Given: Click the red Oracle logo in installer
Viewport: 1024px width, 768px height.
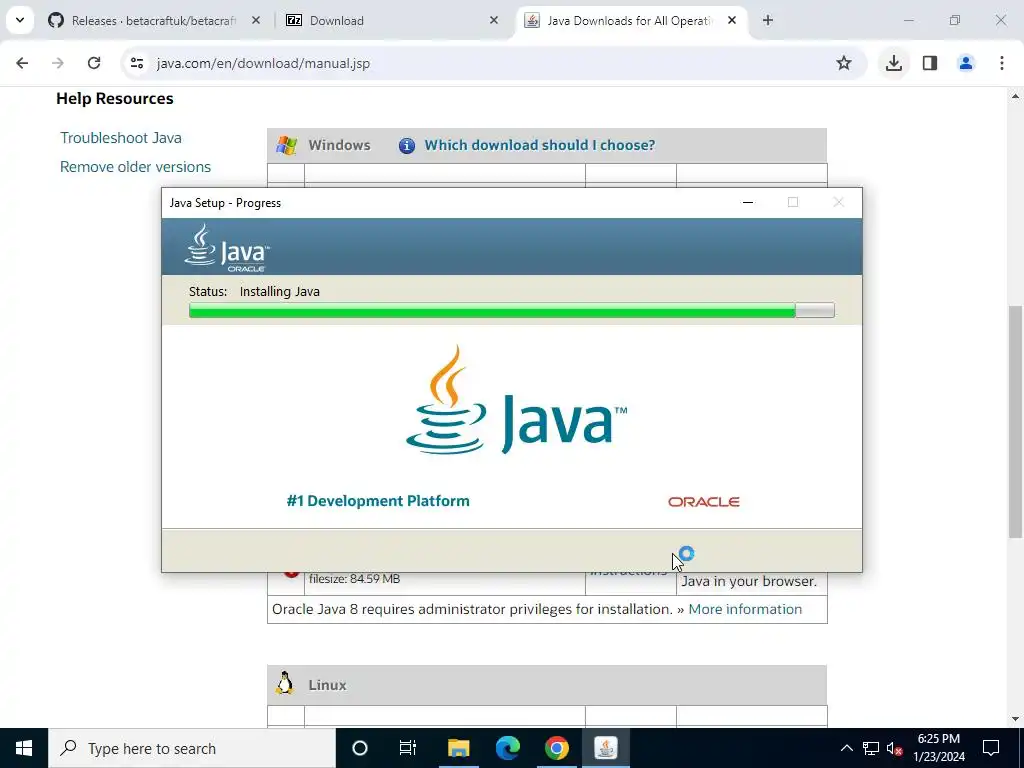Looking at the screenshot, I should point(703,502).
